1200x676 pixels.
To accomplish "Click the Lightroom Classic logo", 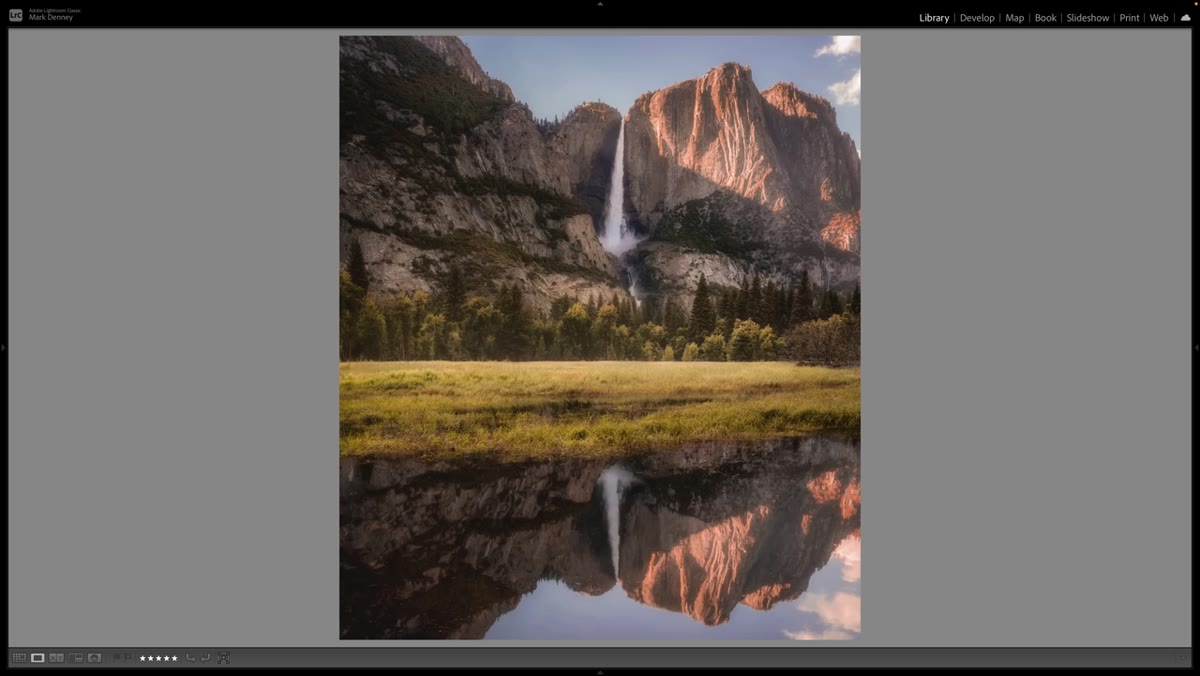I will [x=15, y=15].
